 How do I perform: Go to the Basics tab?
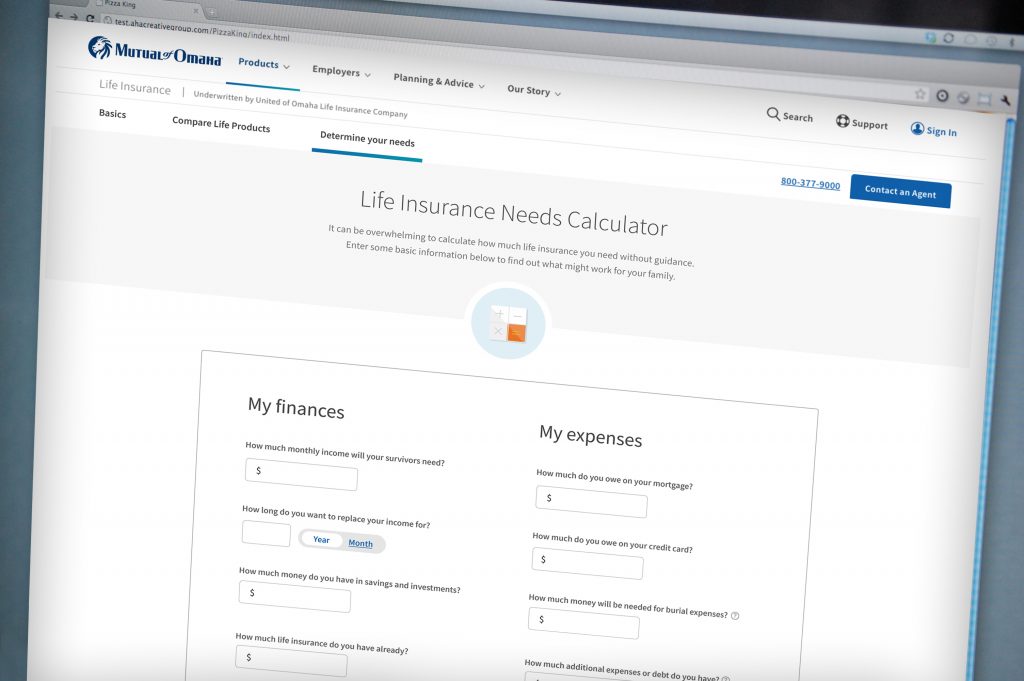pos(112,114)
